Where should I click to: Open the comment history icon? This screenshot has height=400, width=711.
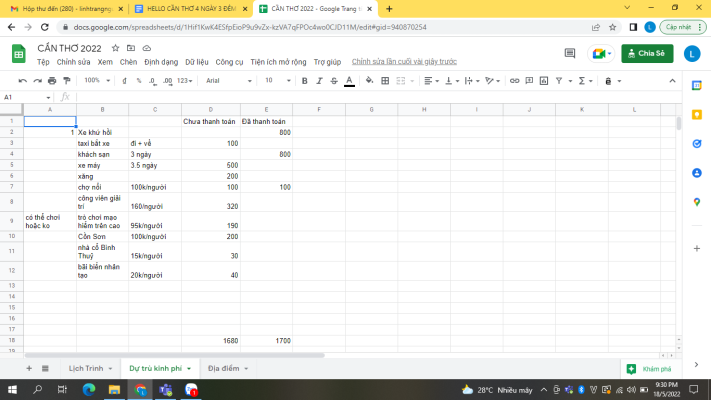(568, 53)
